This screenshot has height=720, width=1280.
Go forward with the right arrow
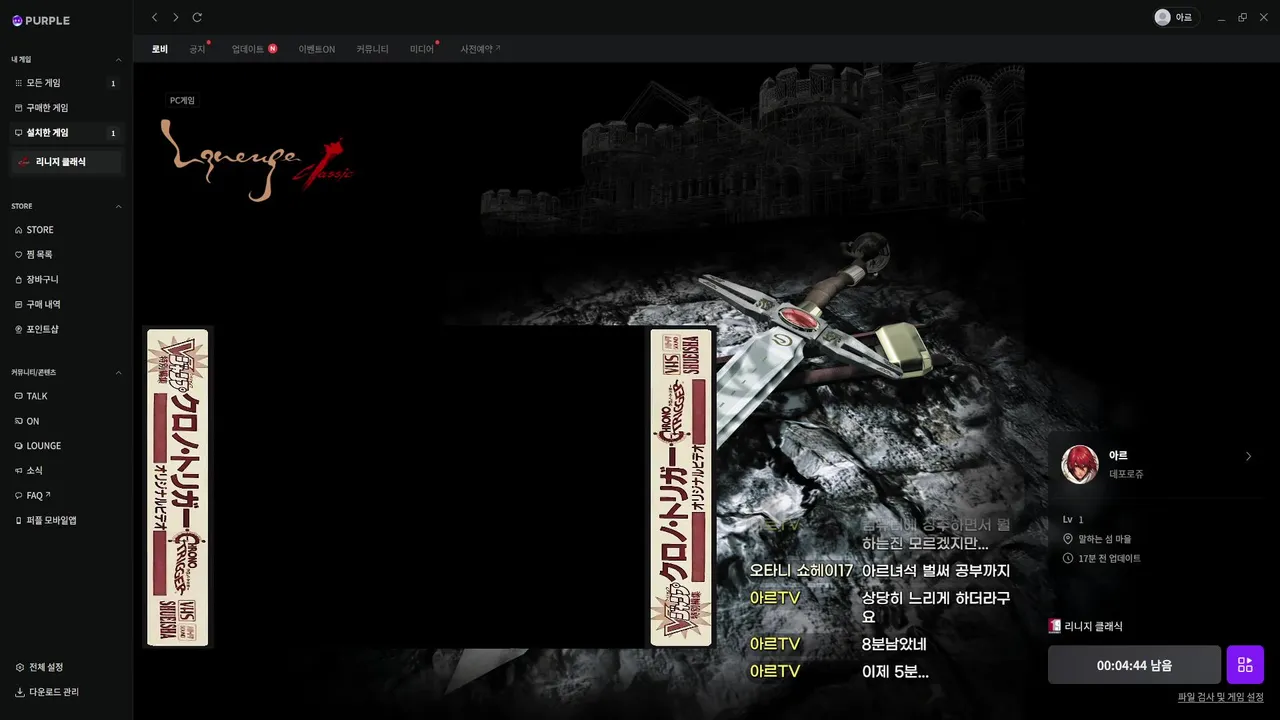176,17
